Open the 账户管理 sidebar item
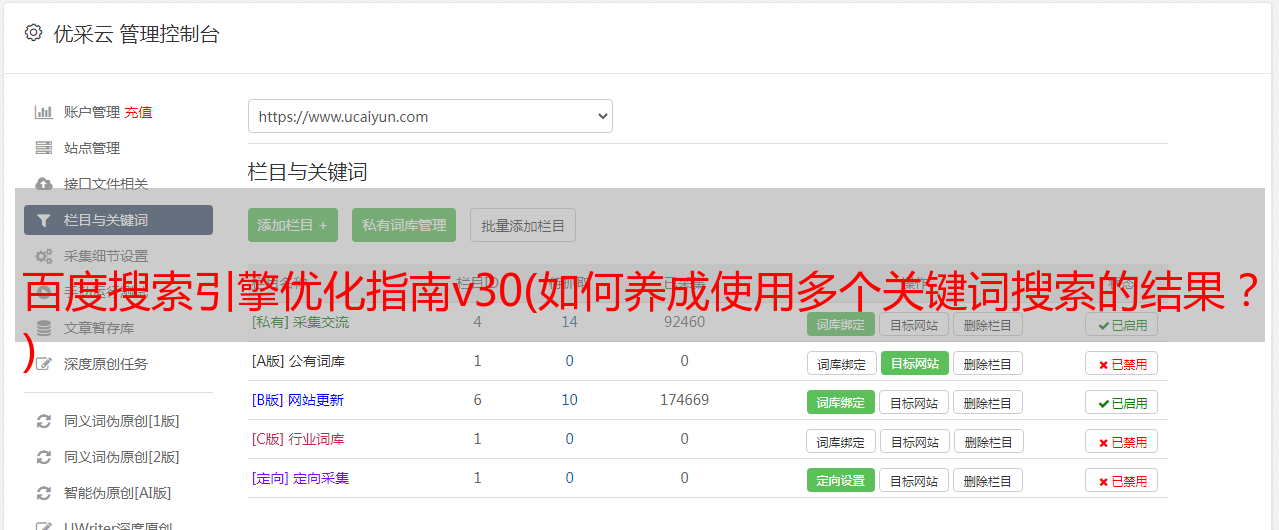 pos(92,112)
